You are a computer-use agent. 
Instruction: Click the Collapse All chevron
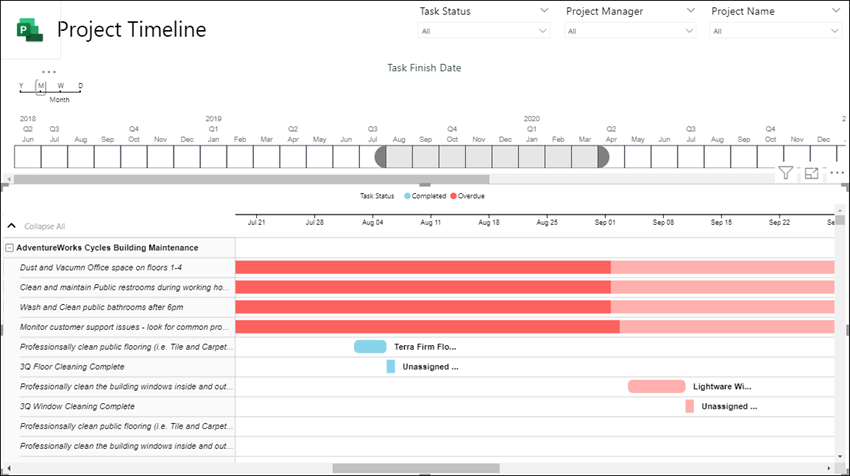click(x=11, y=226)
